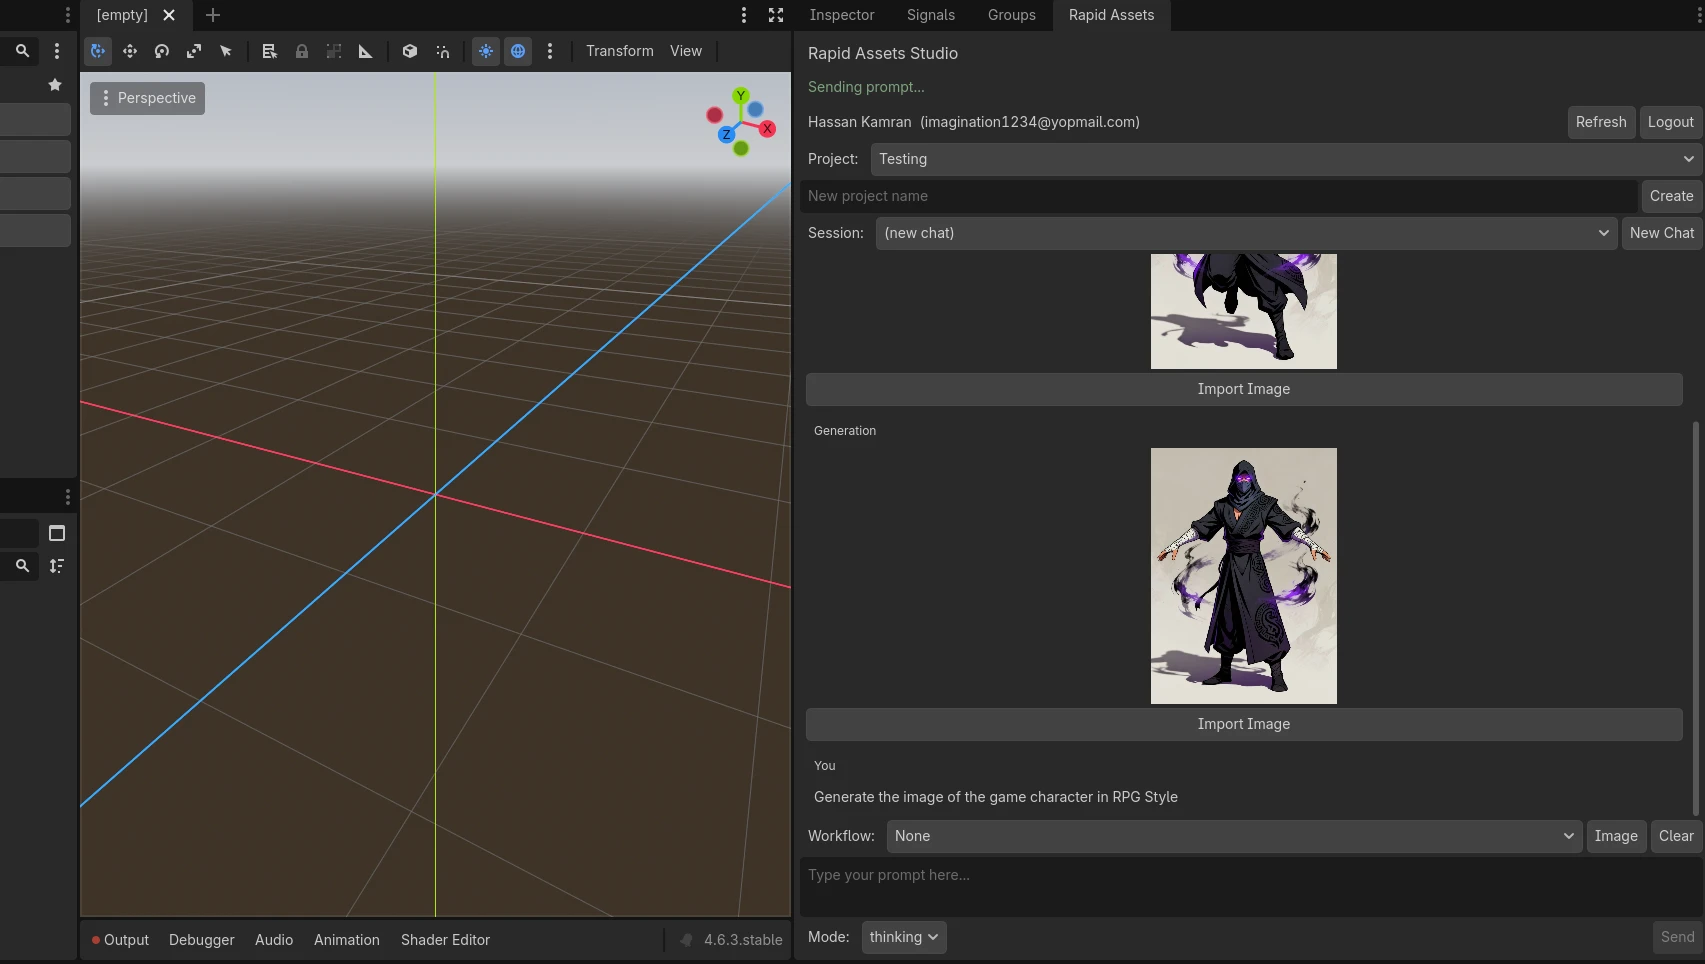Viewport: 1705px width, 964px height.
Task: Toggle distraction-free mode expand icon
Action: [776, 15]
